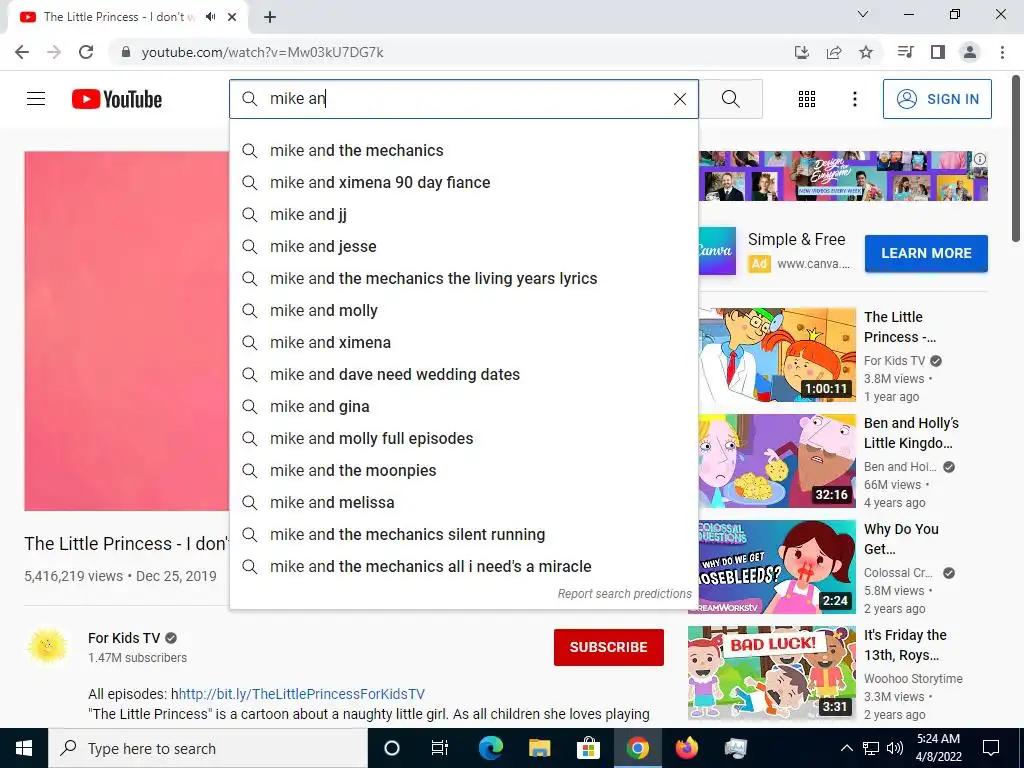This screenshot has height=768, width=1024.
Task: Go forward with the browser forward arrow
Action: point(54,52)
